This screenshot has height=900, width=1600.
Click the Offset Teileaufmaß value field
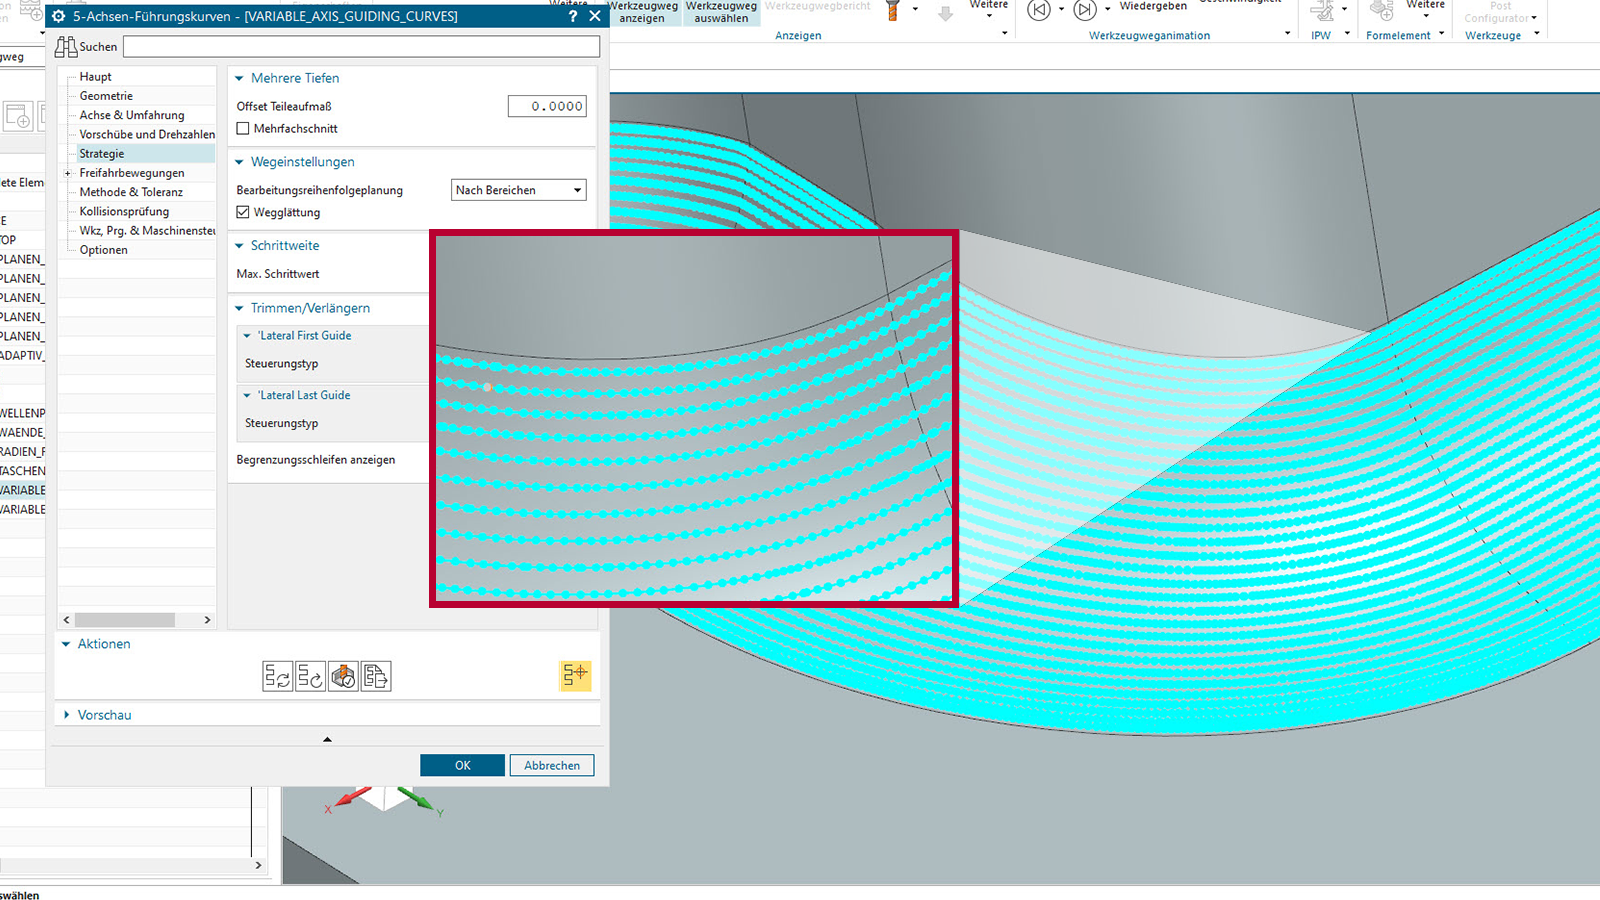click(x=546, y=106)
